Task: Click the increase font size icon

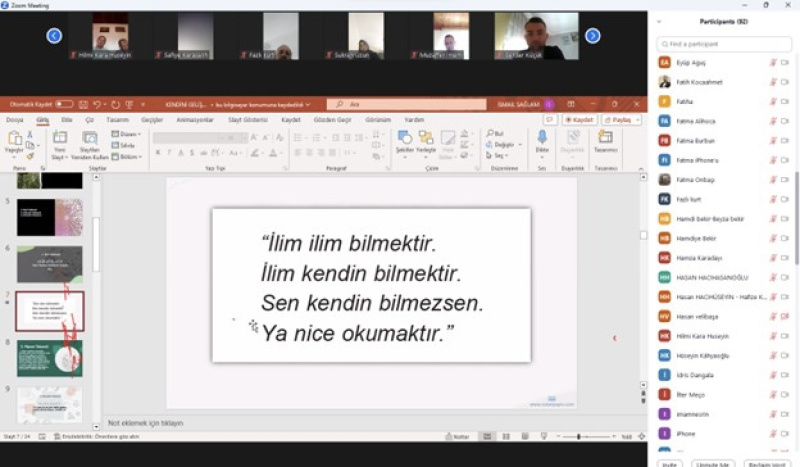Action: pos(254,138)
